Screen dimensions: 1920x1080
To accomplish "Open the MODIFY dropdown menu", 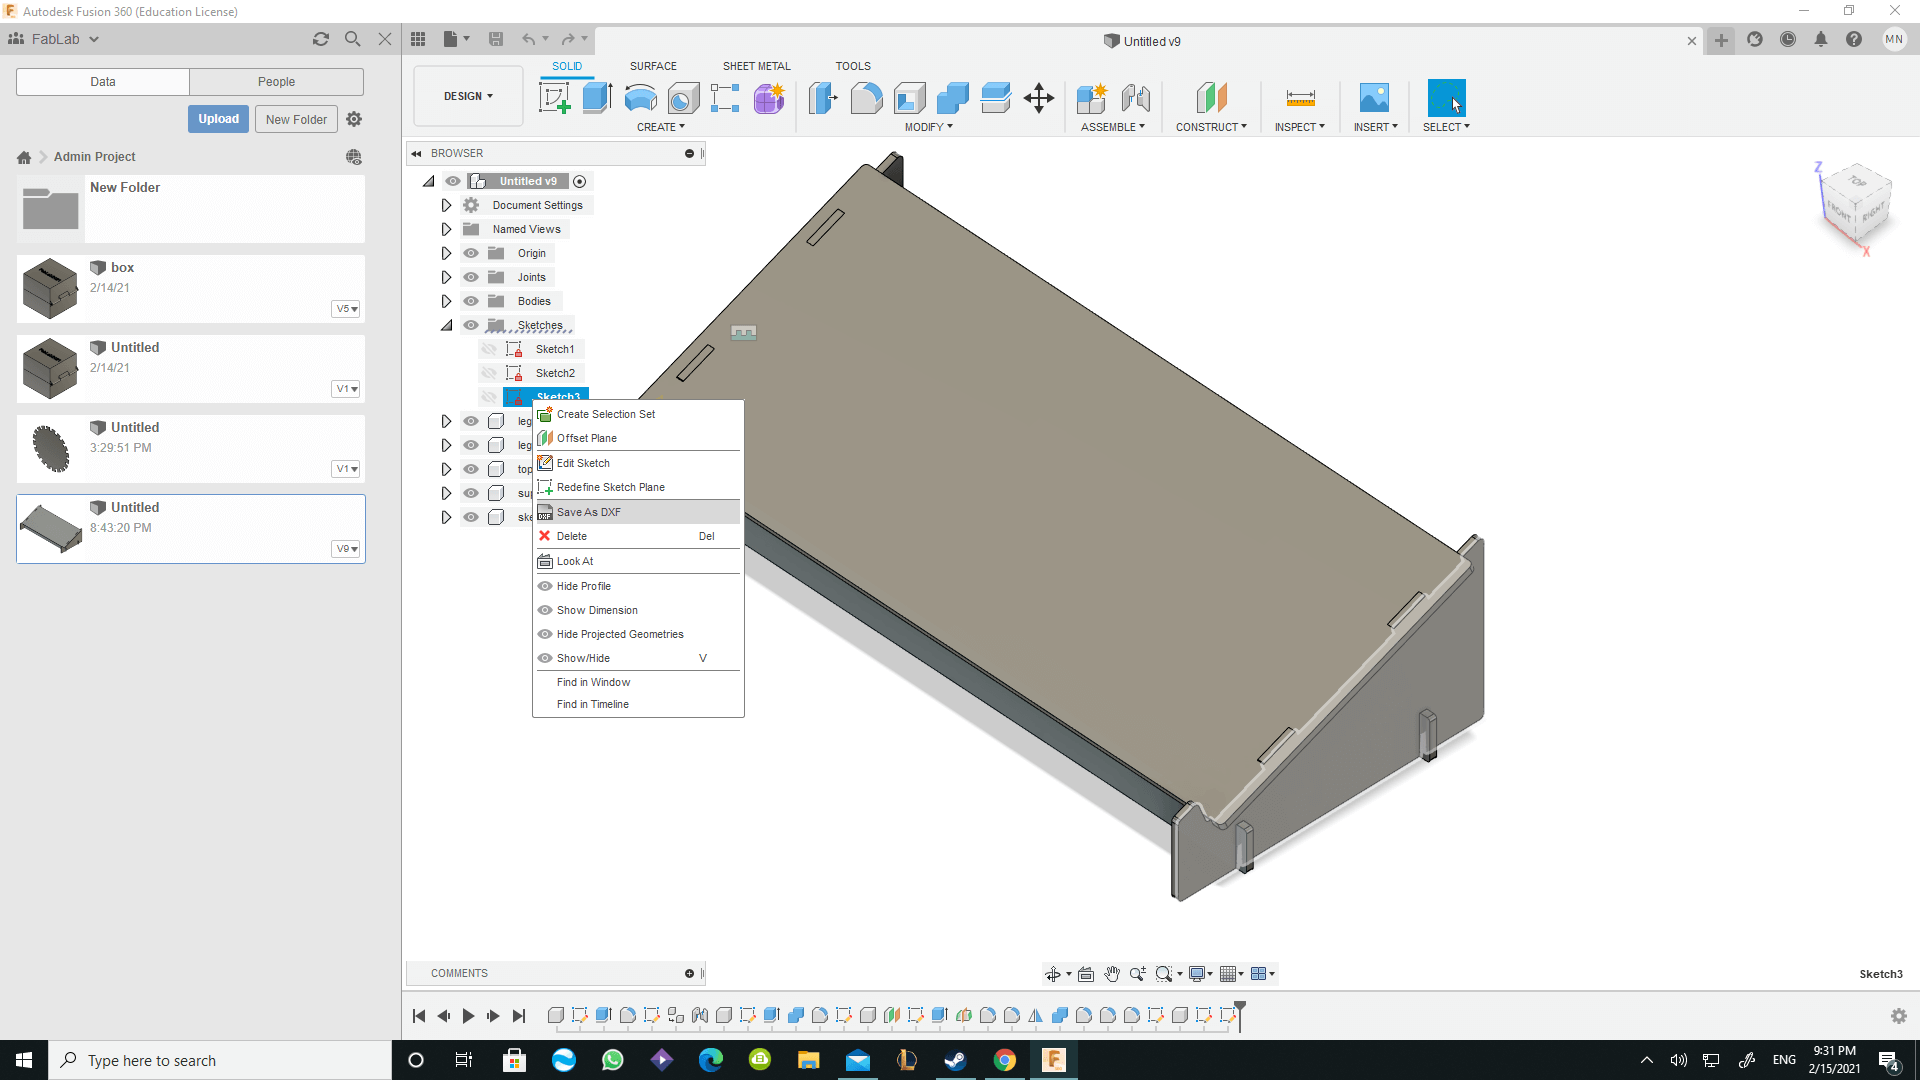I will [x=928, y=127].
